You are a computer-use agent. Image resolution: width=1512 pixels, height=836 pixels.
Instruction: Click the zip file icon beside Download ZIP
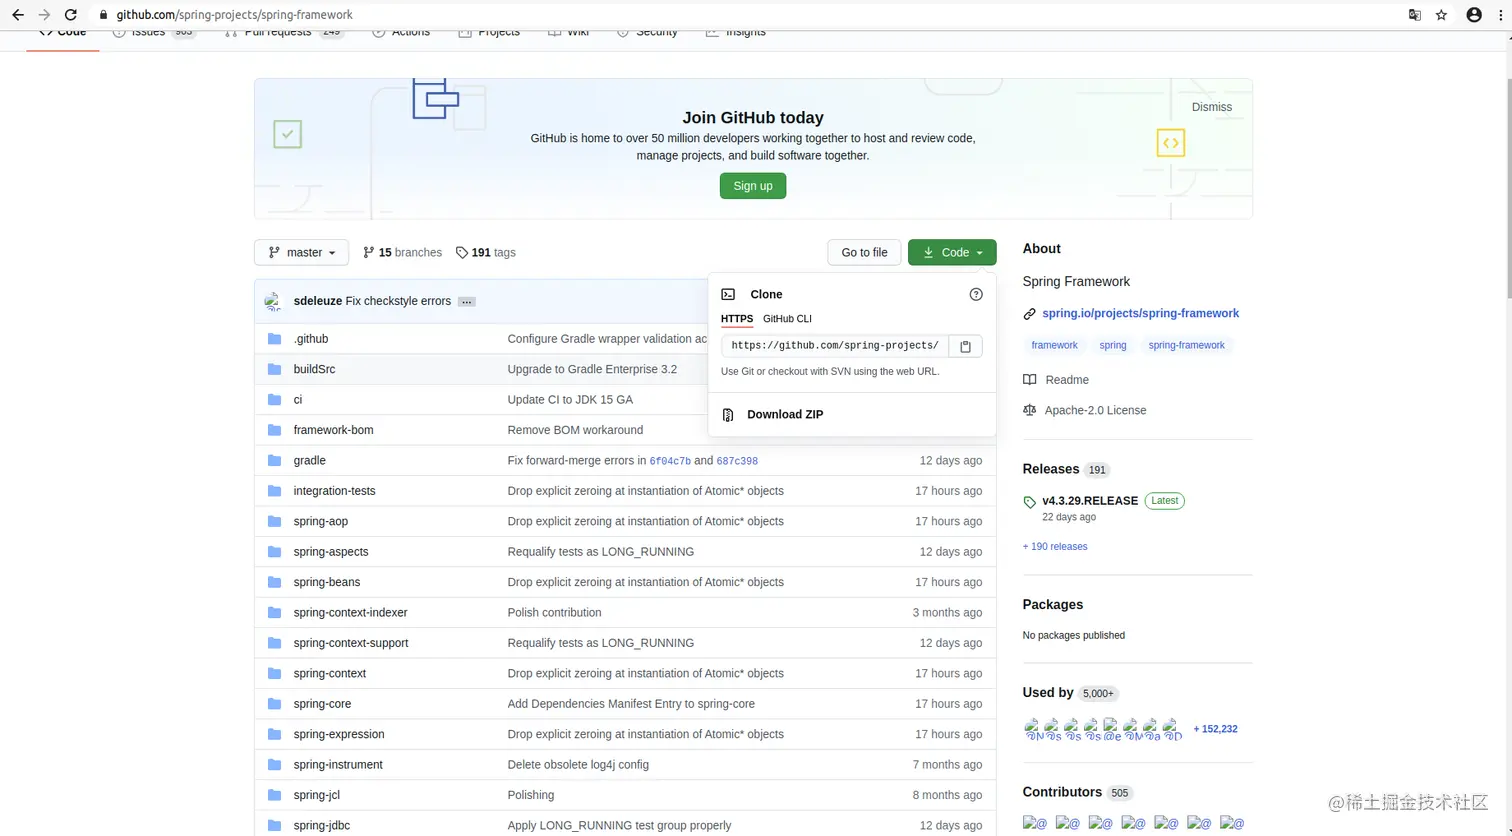[x=728, y=415]
